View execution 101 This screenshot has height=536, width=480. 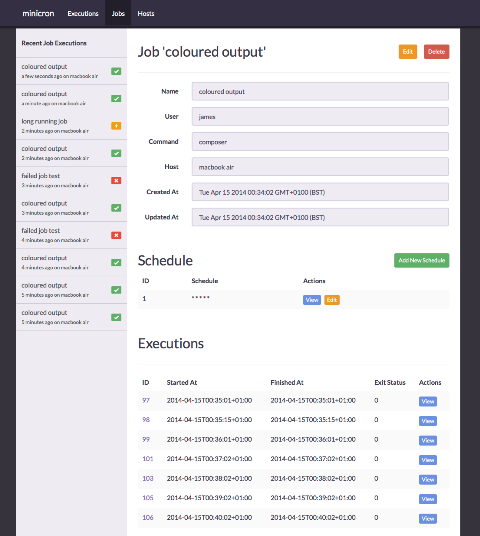(x=428, y=460)
